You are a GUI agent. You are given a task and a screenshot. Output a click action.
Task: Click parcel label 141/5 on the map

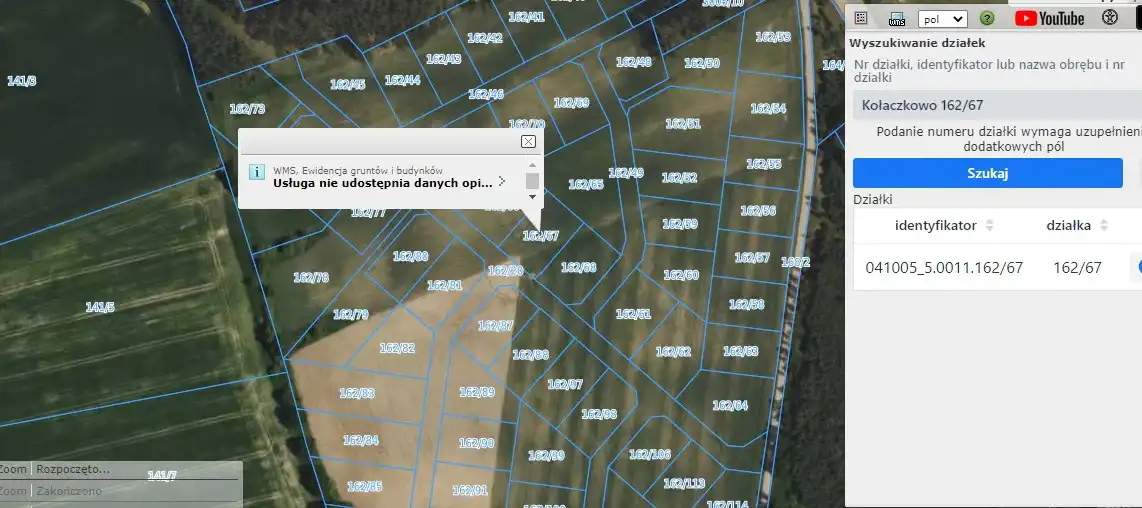pyautogui.click(x=100, y=307)
